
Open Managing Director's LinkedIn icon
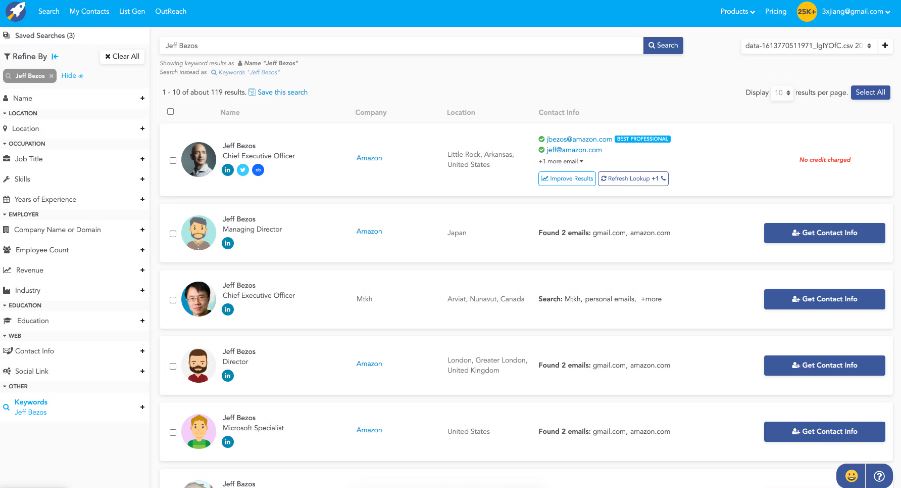[x=228, y=243]
